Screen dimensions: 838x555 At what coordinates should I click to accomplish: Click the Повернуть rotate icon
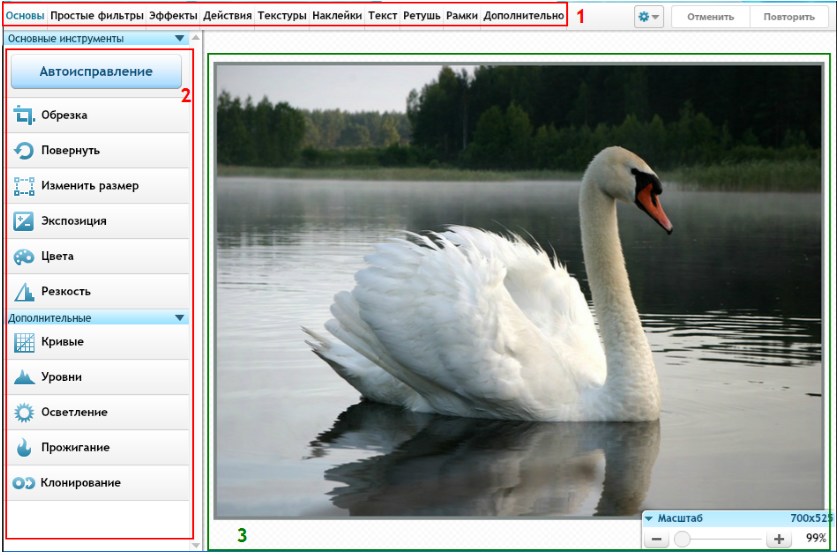(24, 150)
